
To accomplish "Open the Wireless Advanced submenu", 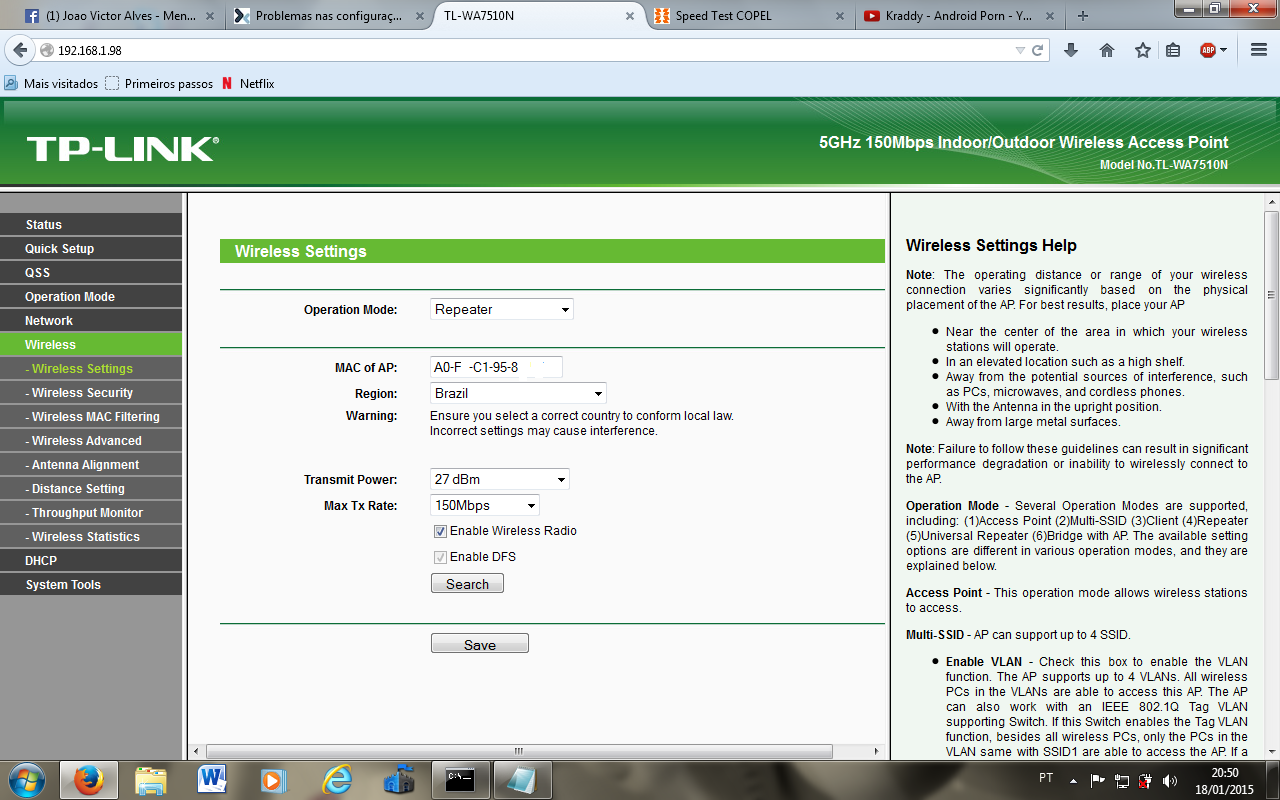I will pyautogui.click(x=91, y=441).
